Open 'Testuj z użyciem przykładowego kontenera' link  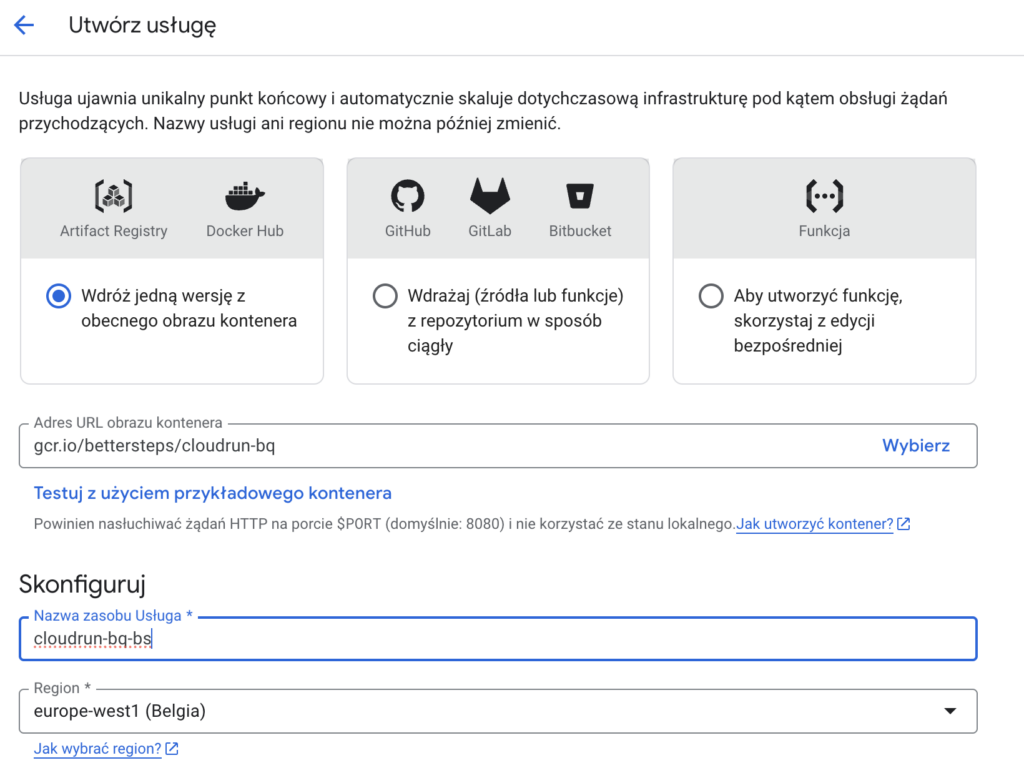(212, 493)
